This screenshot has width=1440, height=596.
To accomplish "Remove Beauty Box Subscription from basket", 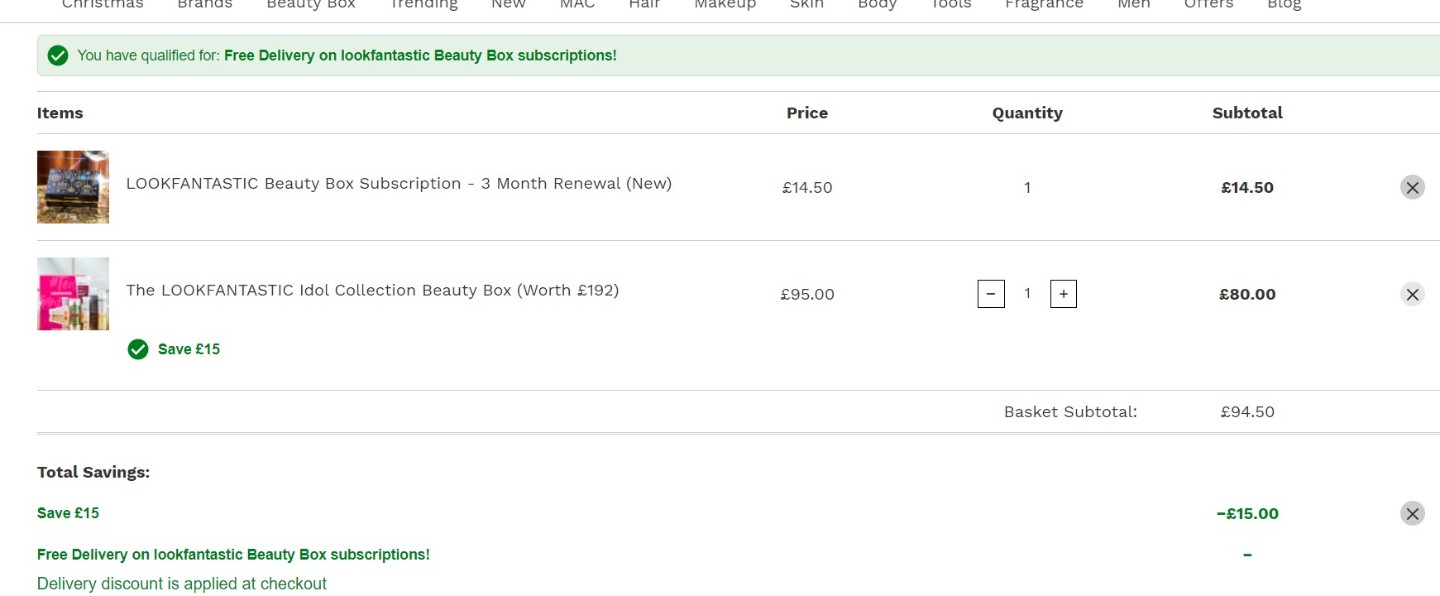I will pyautogui.click(x=1412, y=187).
